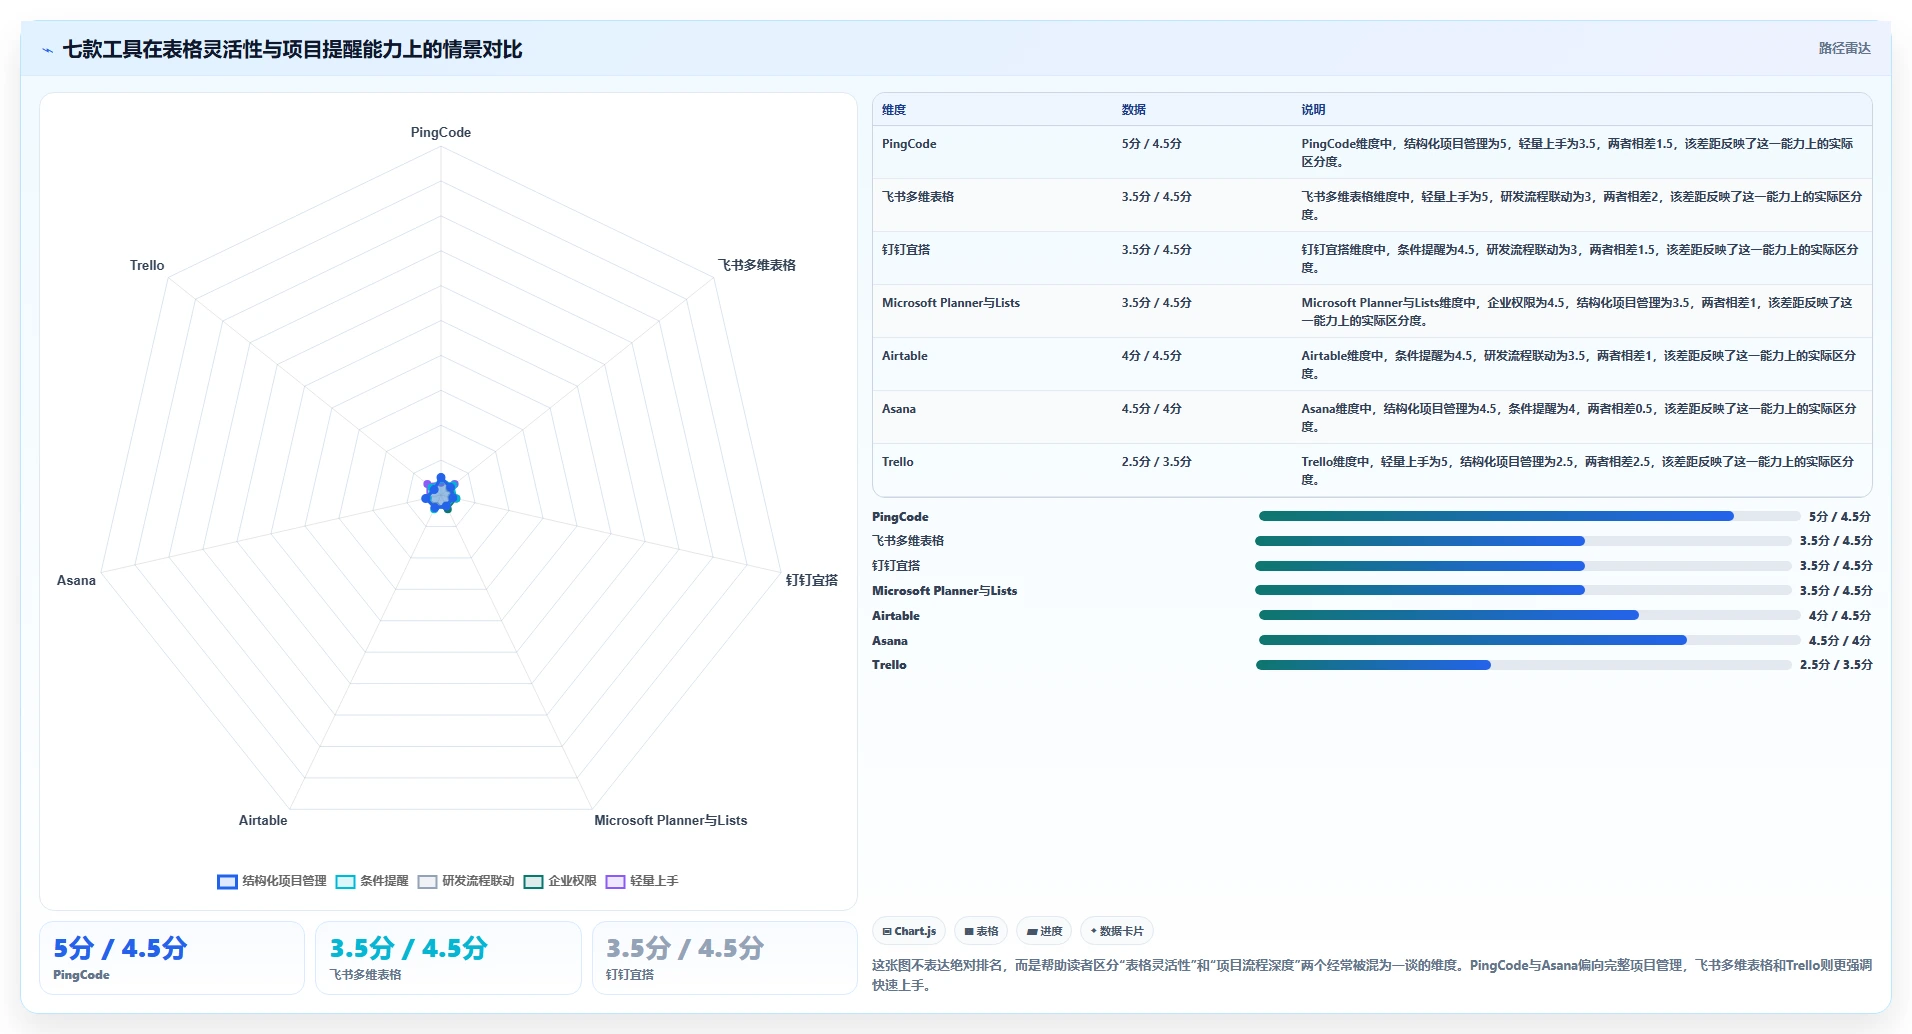The image size is (1912, 1034).
Task: Click the 路径雷达 label in the header
Action: coord(1844,48)
